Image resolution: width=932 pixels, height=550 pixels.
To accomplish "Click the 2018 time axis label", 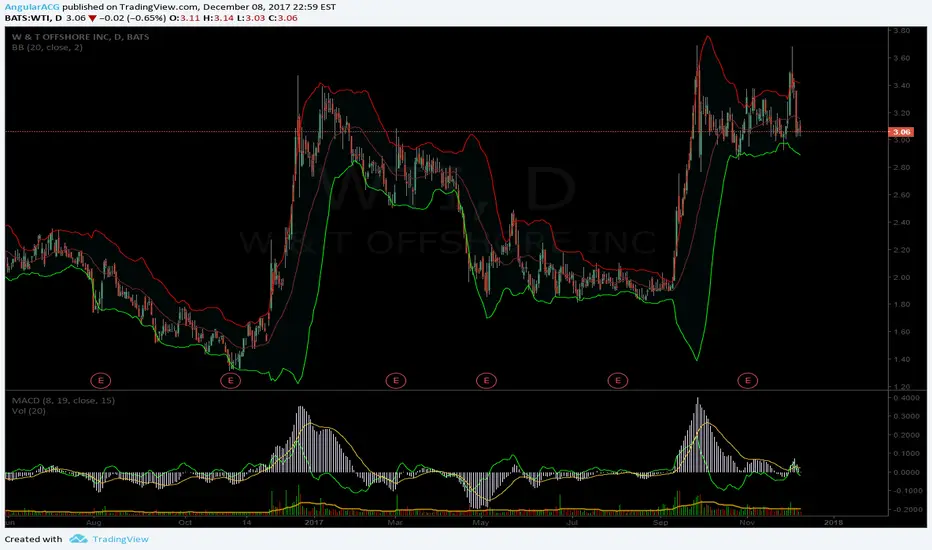I will (x=833, y=523).
